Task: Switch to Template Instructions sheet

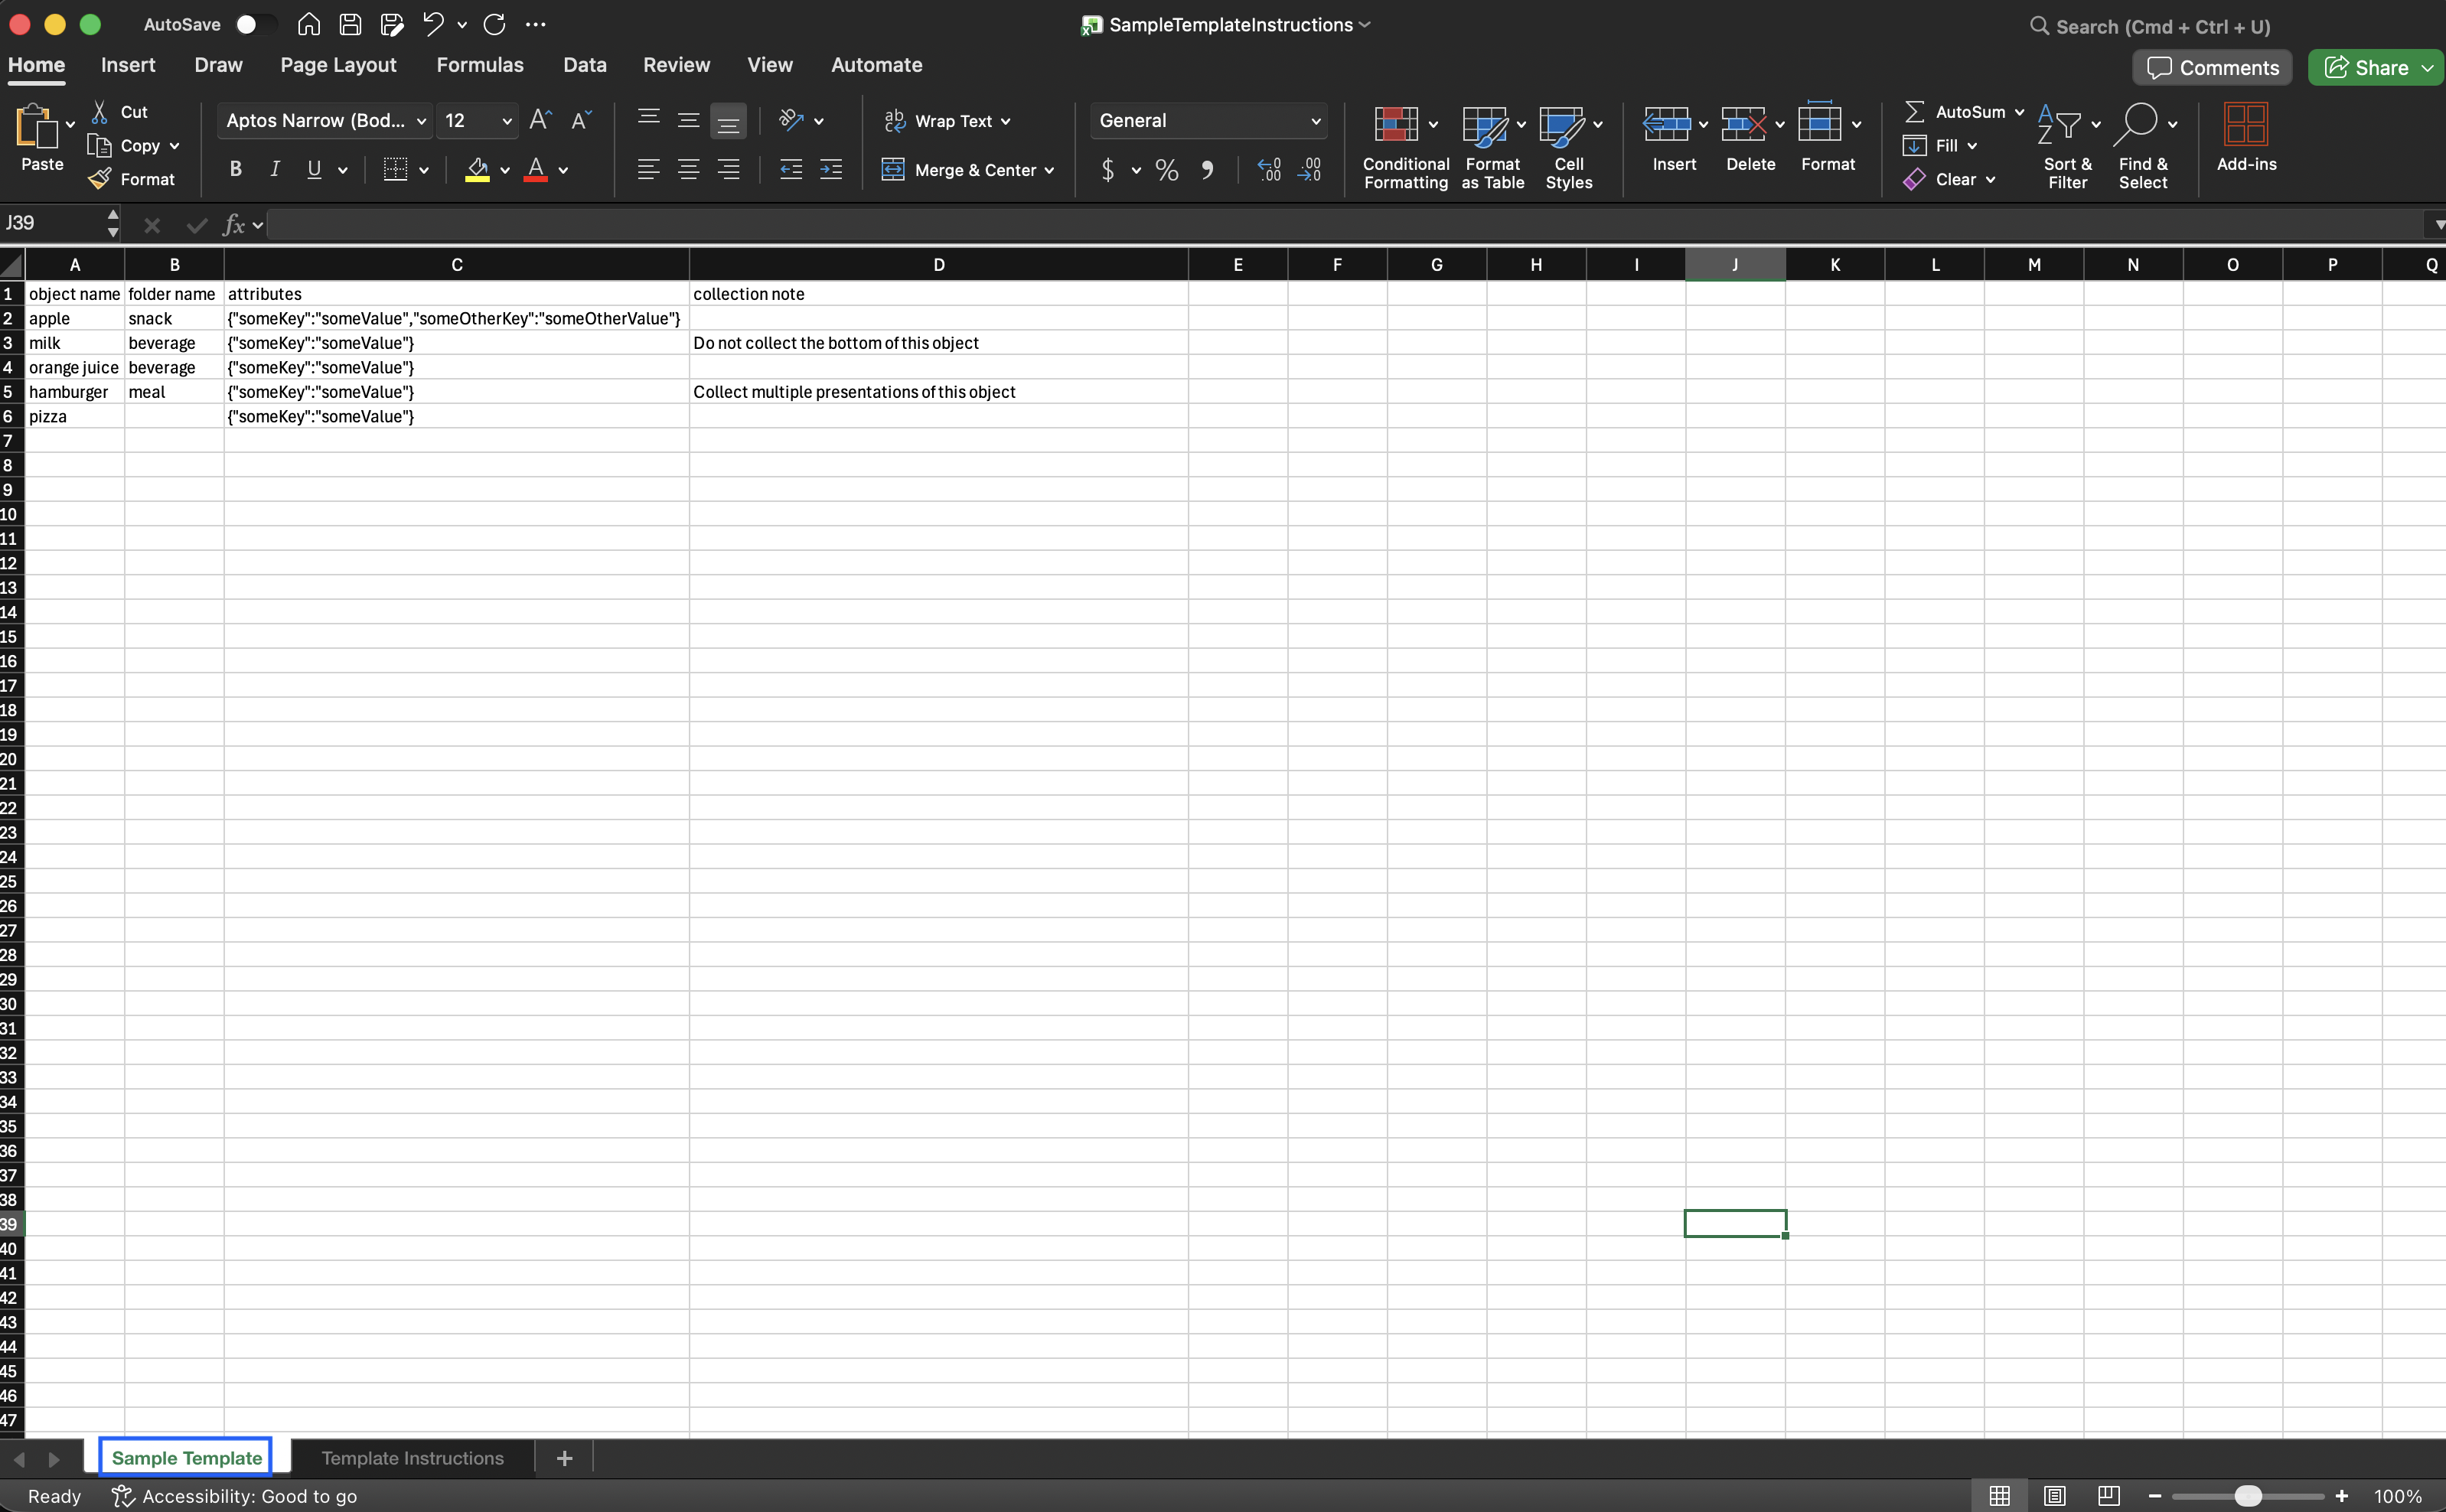Action: point(412,1458)
